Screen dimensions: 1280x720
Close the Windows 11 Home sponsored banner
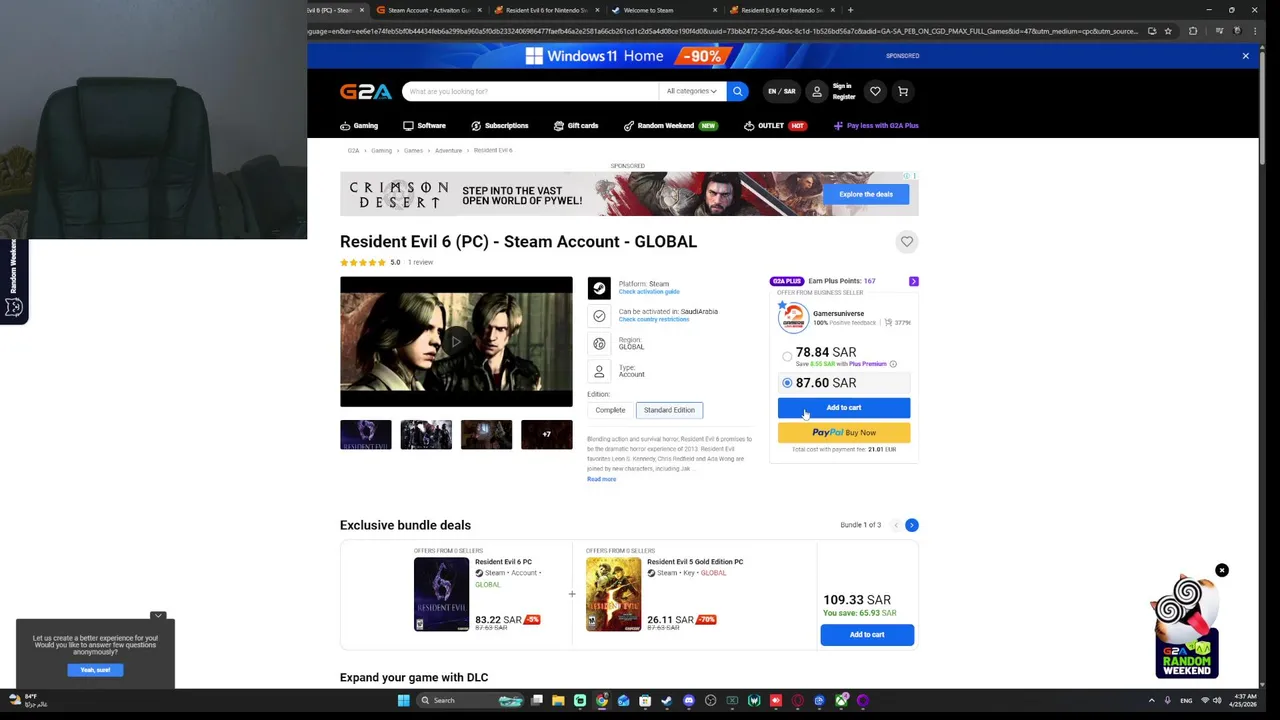1245,56
